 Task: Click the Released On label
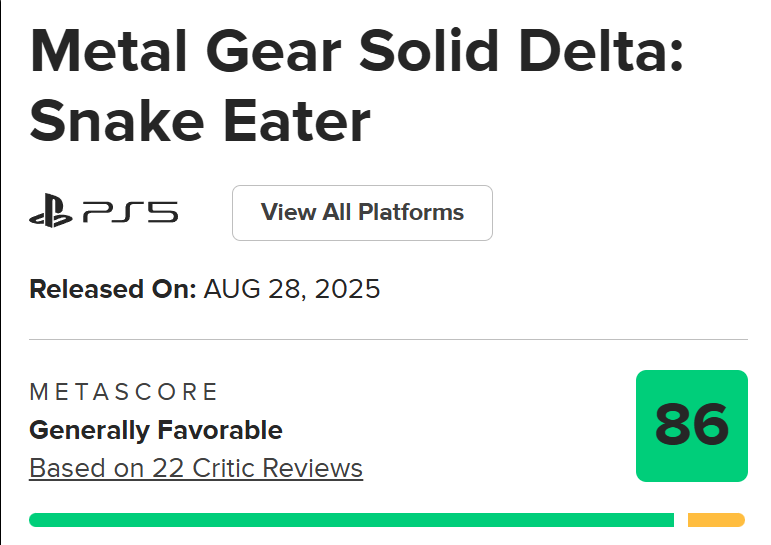click(113, 290)
